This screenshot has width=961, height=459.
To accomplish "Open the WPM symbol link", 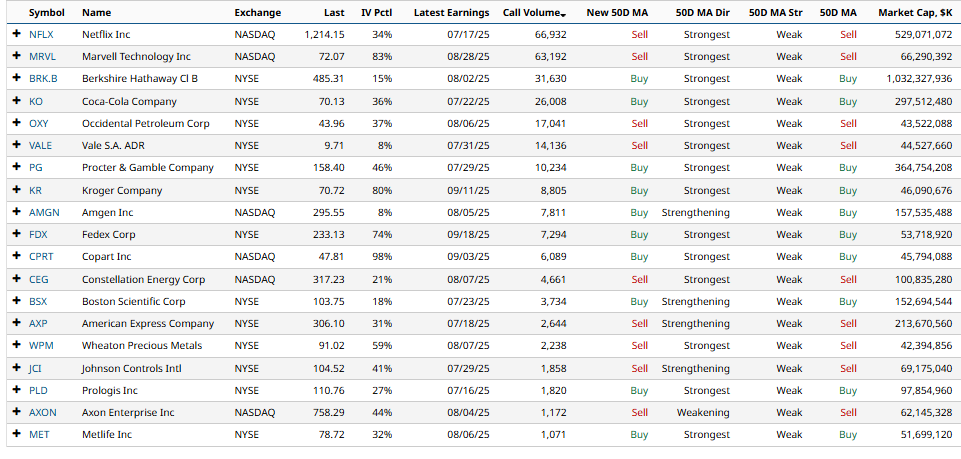I will coord(41,345).
